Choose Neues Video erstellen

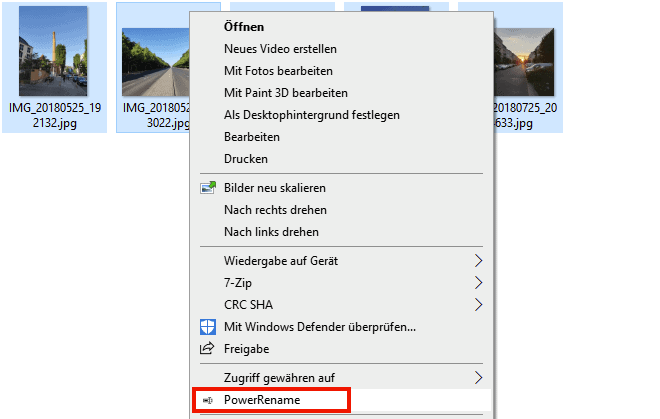coord(280,49)
